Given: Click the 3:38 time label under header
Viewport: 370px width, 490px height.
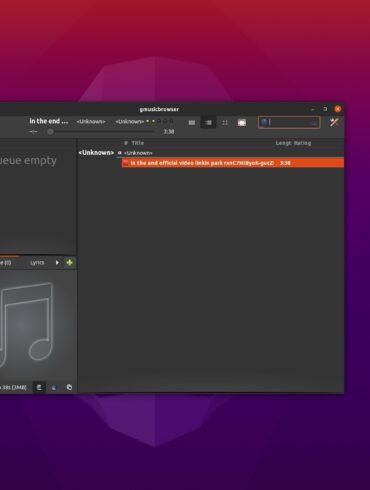Looking at the screenshot, I should (x=169, y=132).
